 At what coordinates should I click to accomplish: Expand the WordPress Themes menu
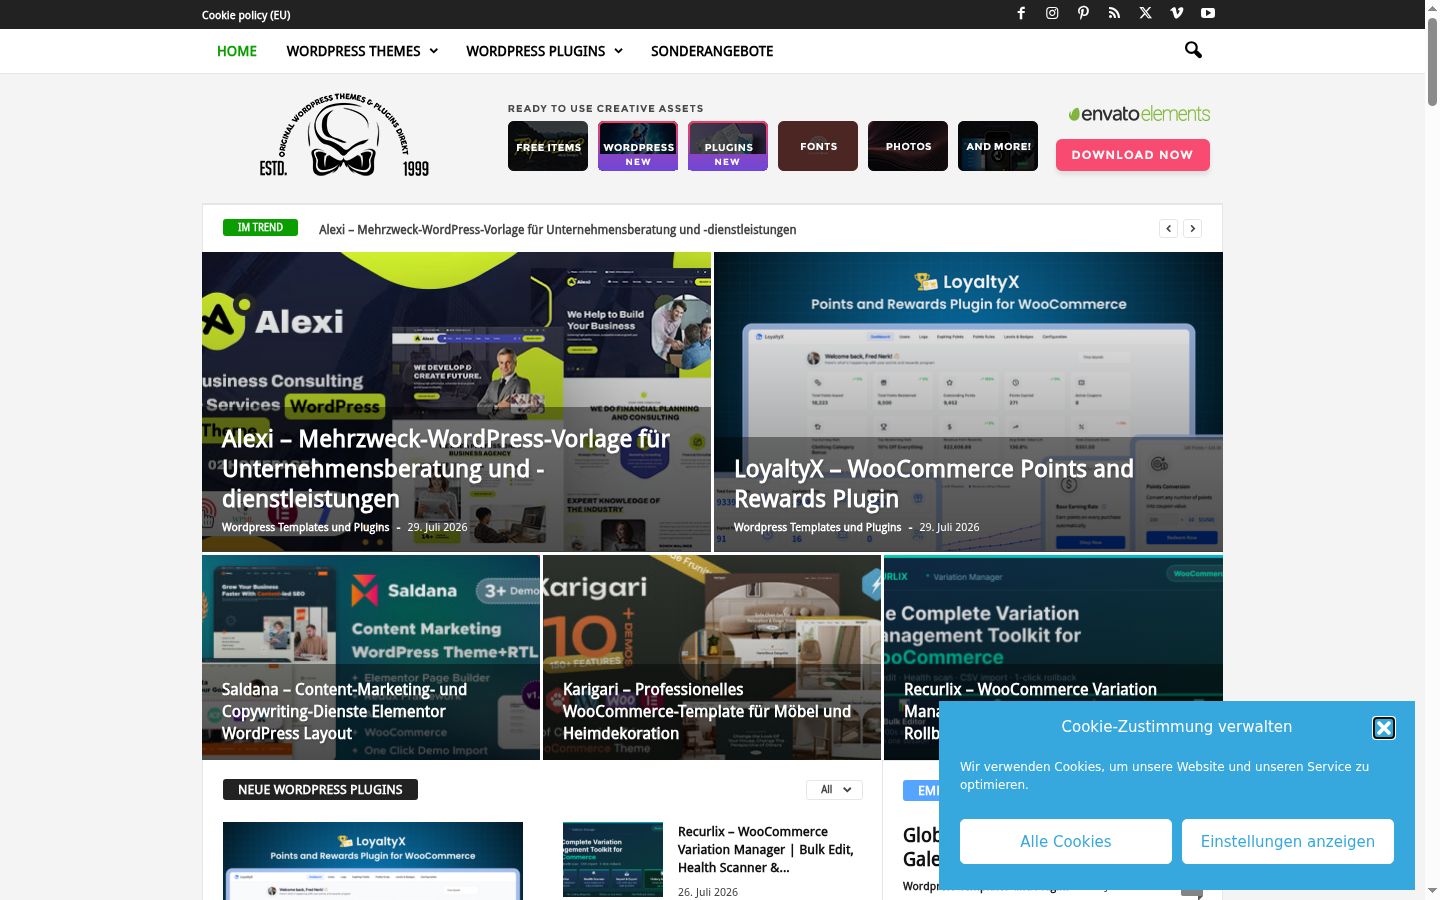362,51
